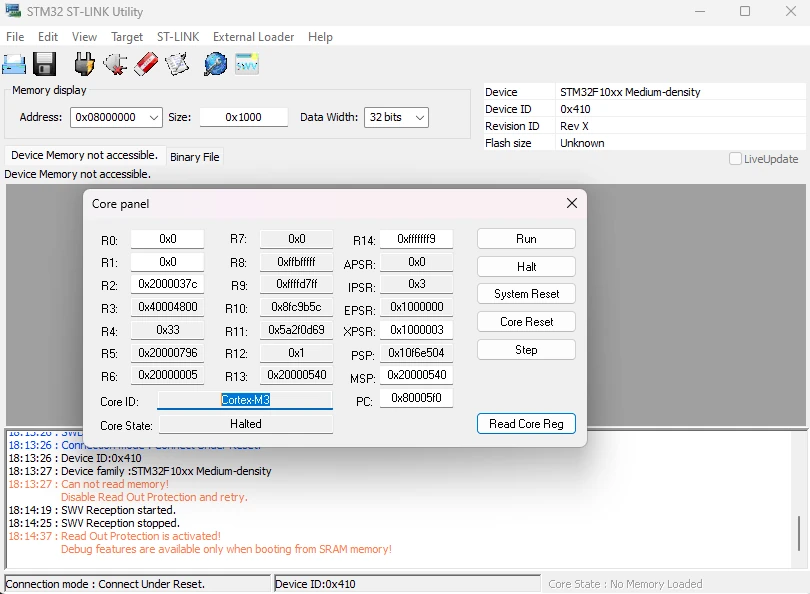The image size is (810, 594).
Task: Click the Full chip erase eraser icon
Action: point(146,65)
